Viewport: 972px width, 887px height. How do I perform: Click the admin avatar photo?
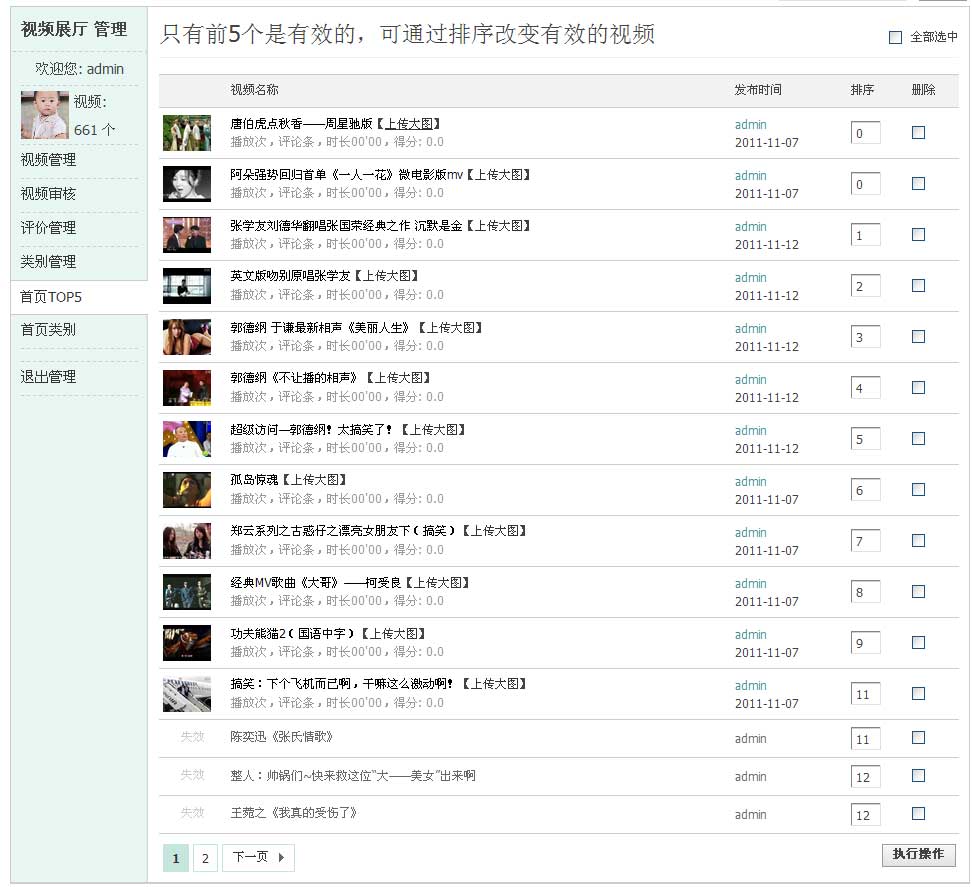click(45, 115)
